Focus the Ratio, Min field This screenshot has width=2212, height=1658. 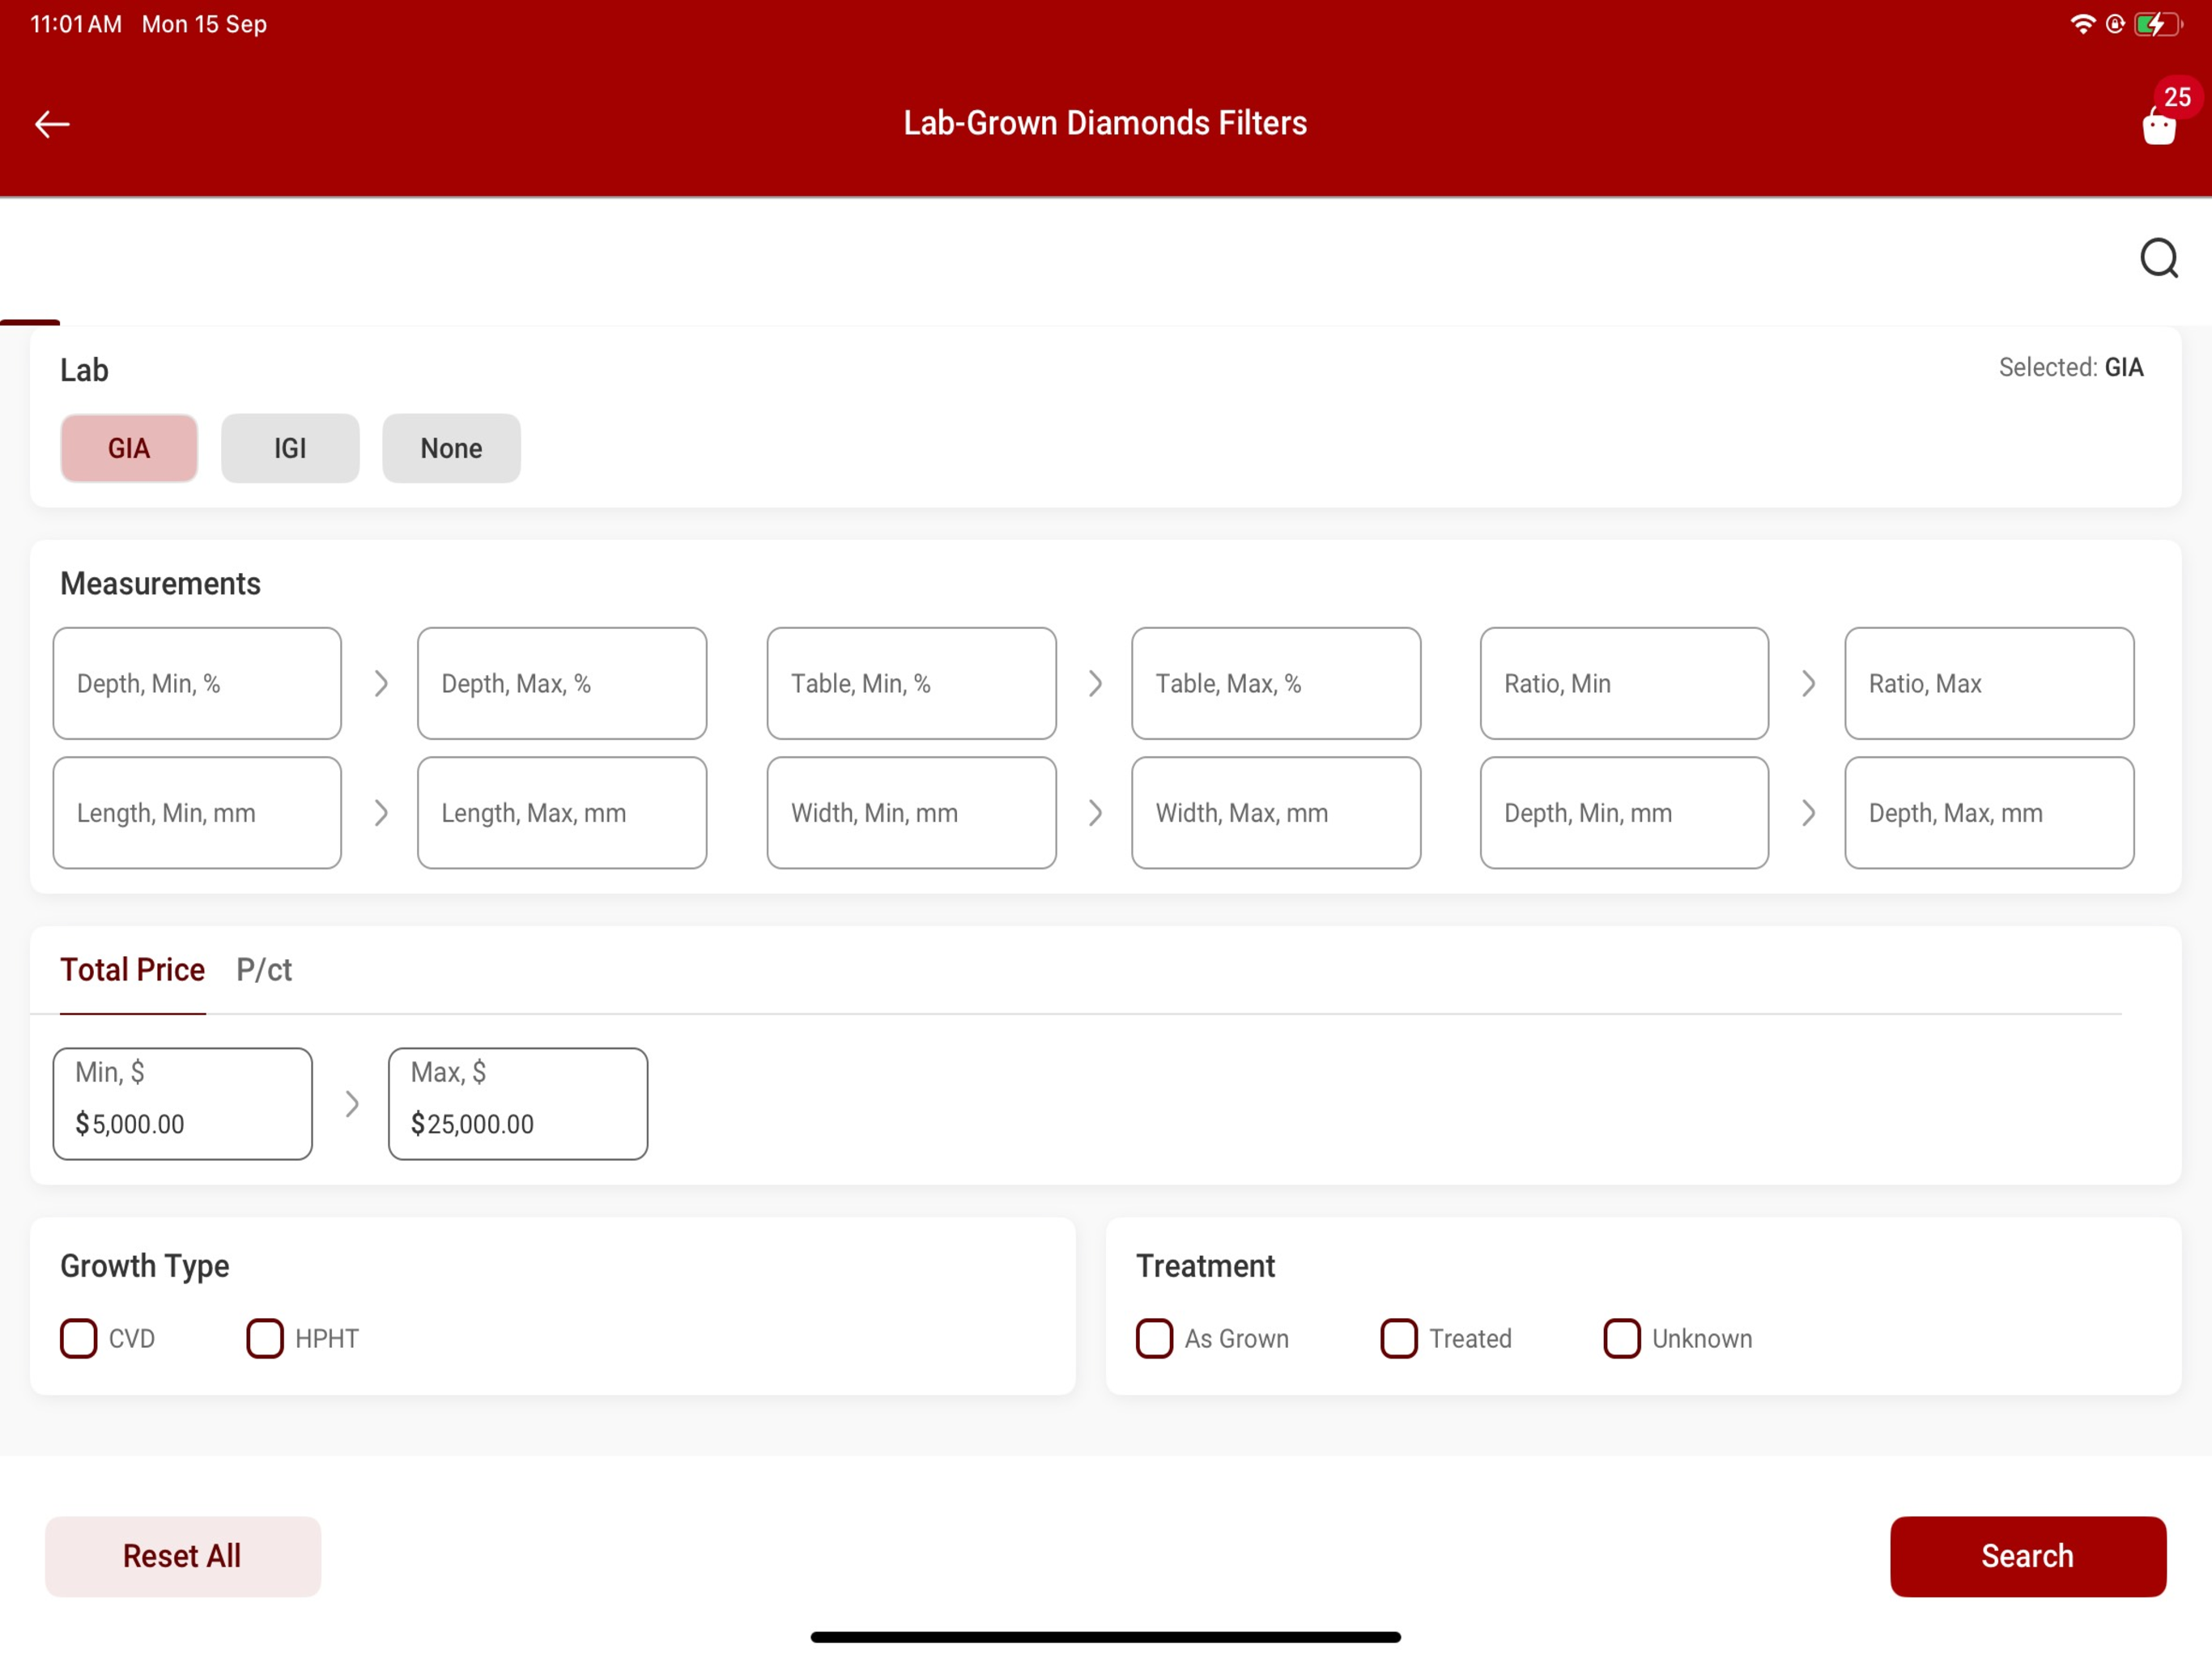tap(1624, 683)
